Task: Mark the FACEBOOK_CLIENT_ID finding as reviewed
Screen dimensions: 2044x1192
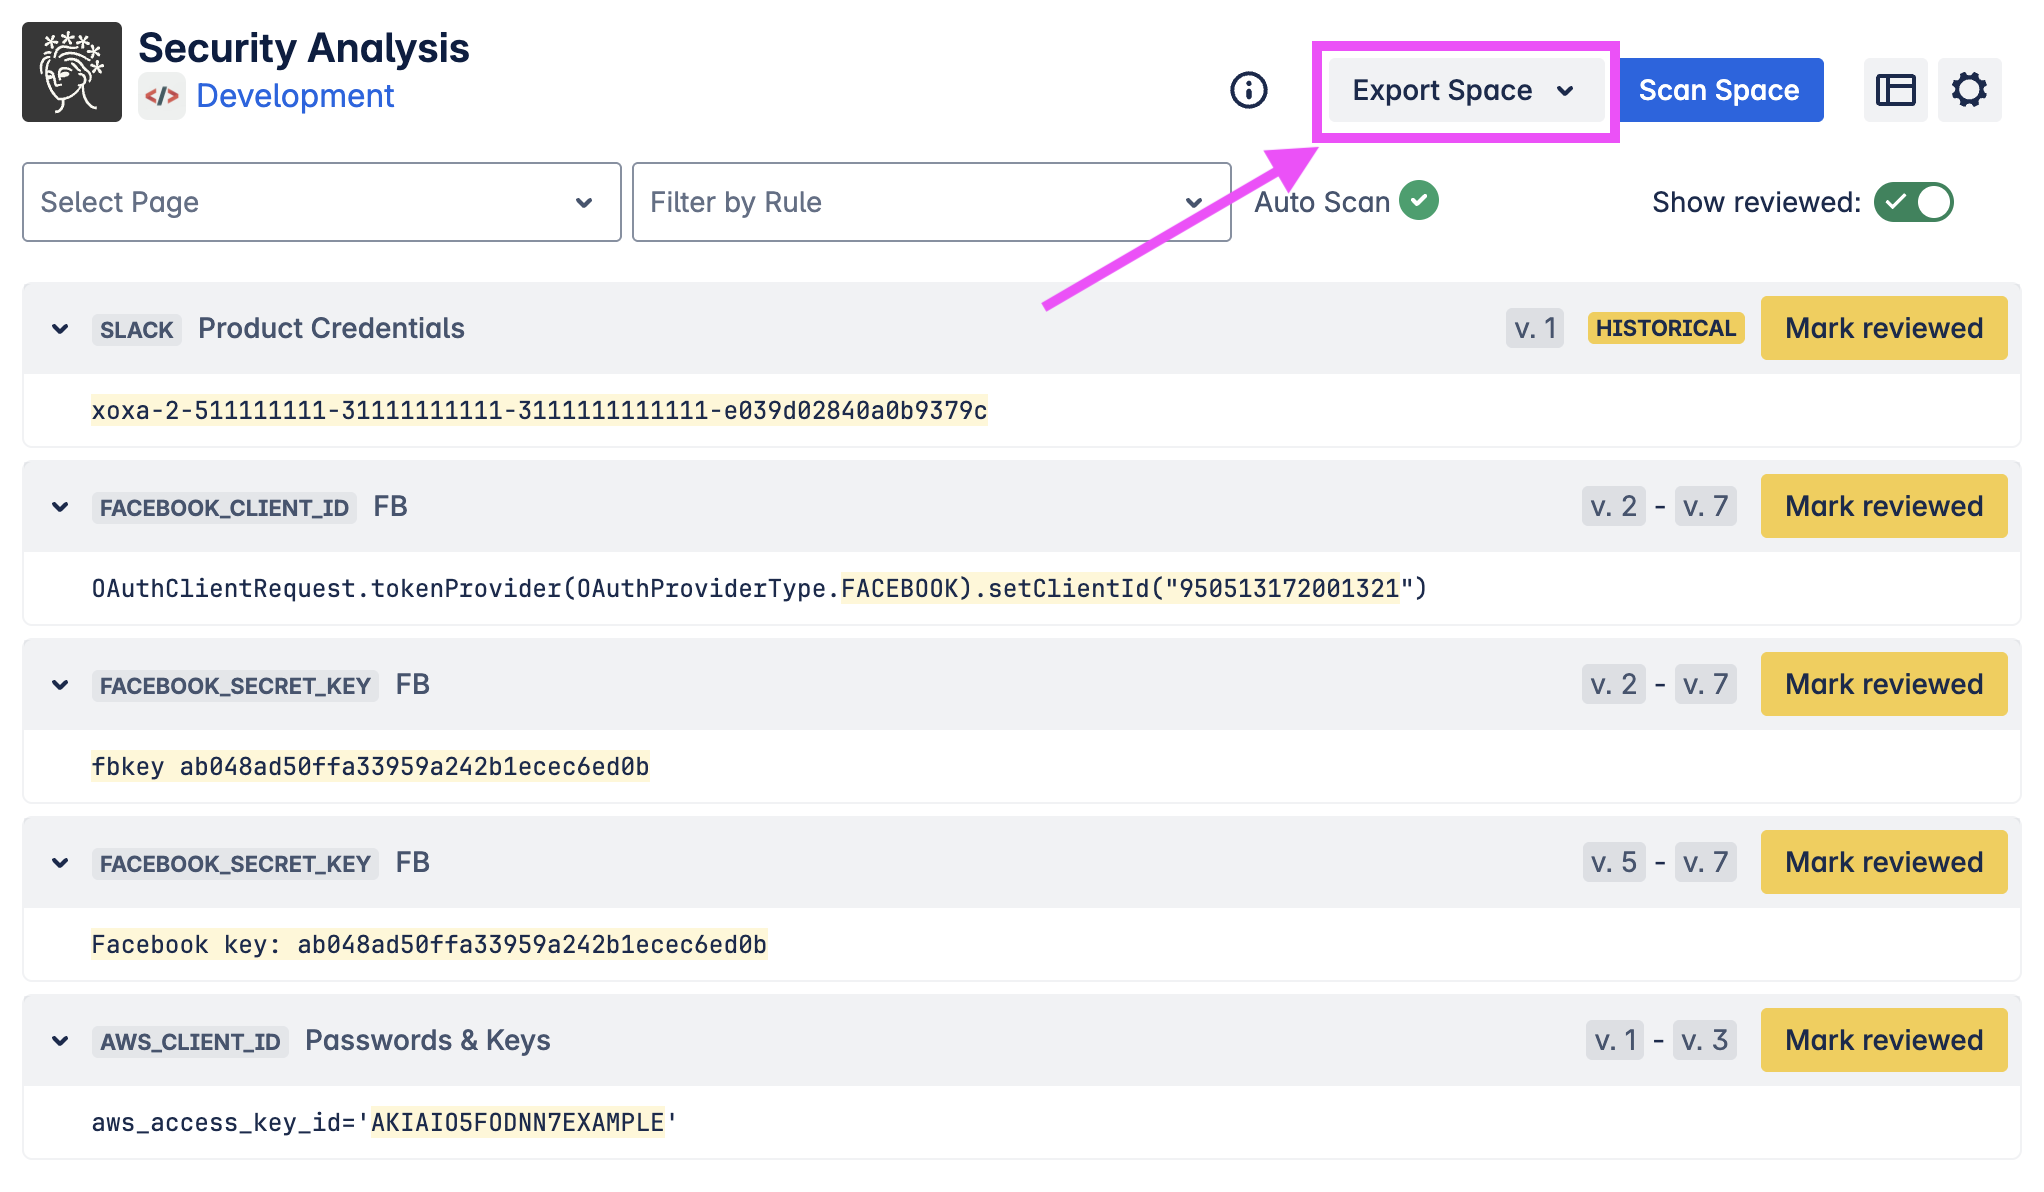Action: pyautogui.click(x=1884, y=506)
